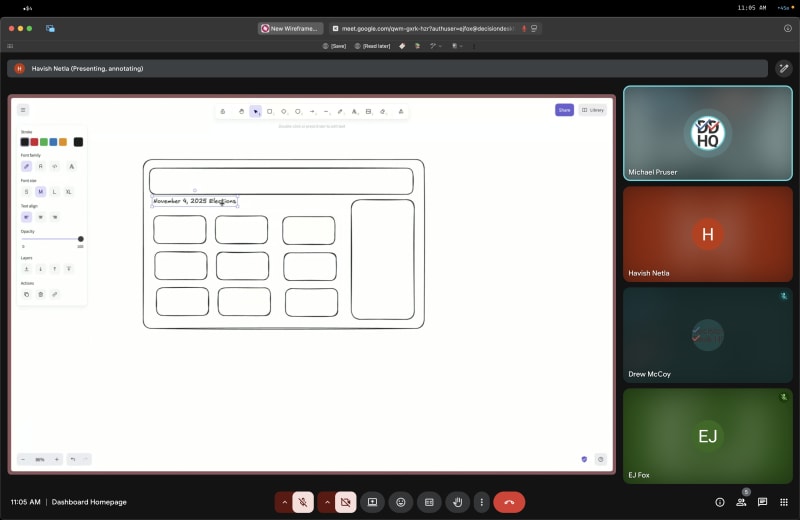Screen dimensions: 800x520
Task: Select the normal font family
Action: 41,166
